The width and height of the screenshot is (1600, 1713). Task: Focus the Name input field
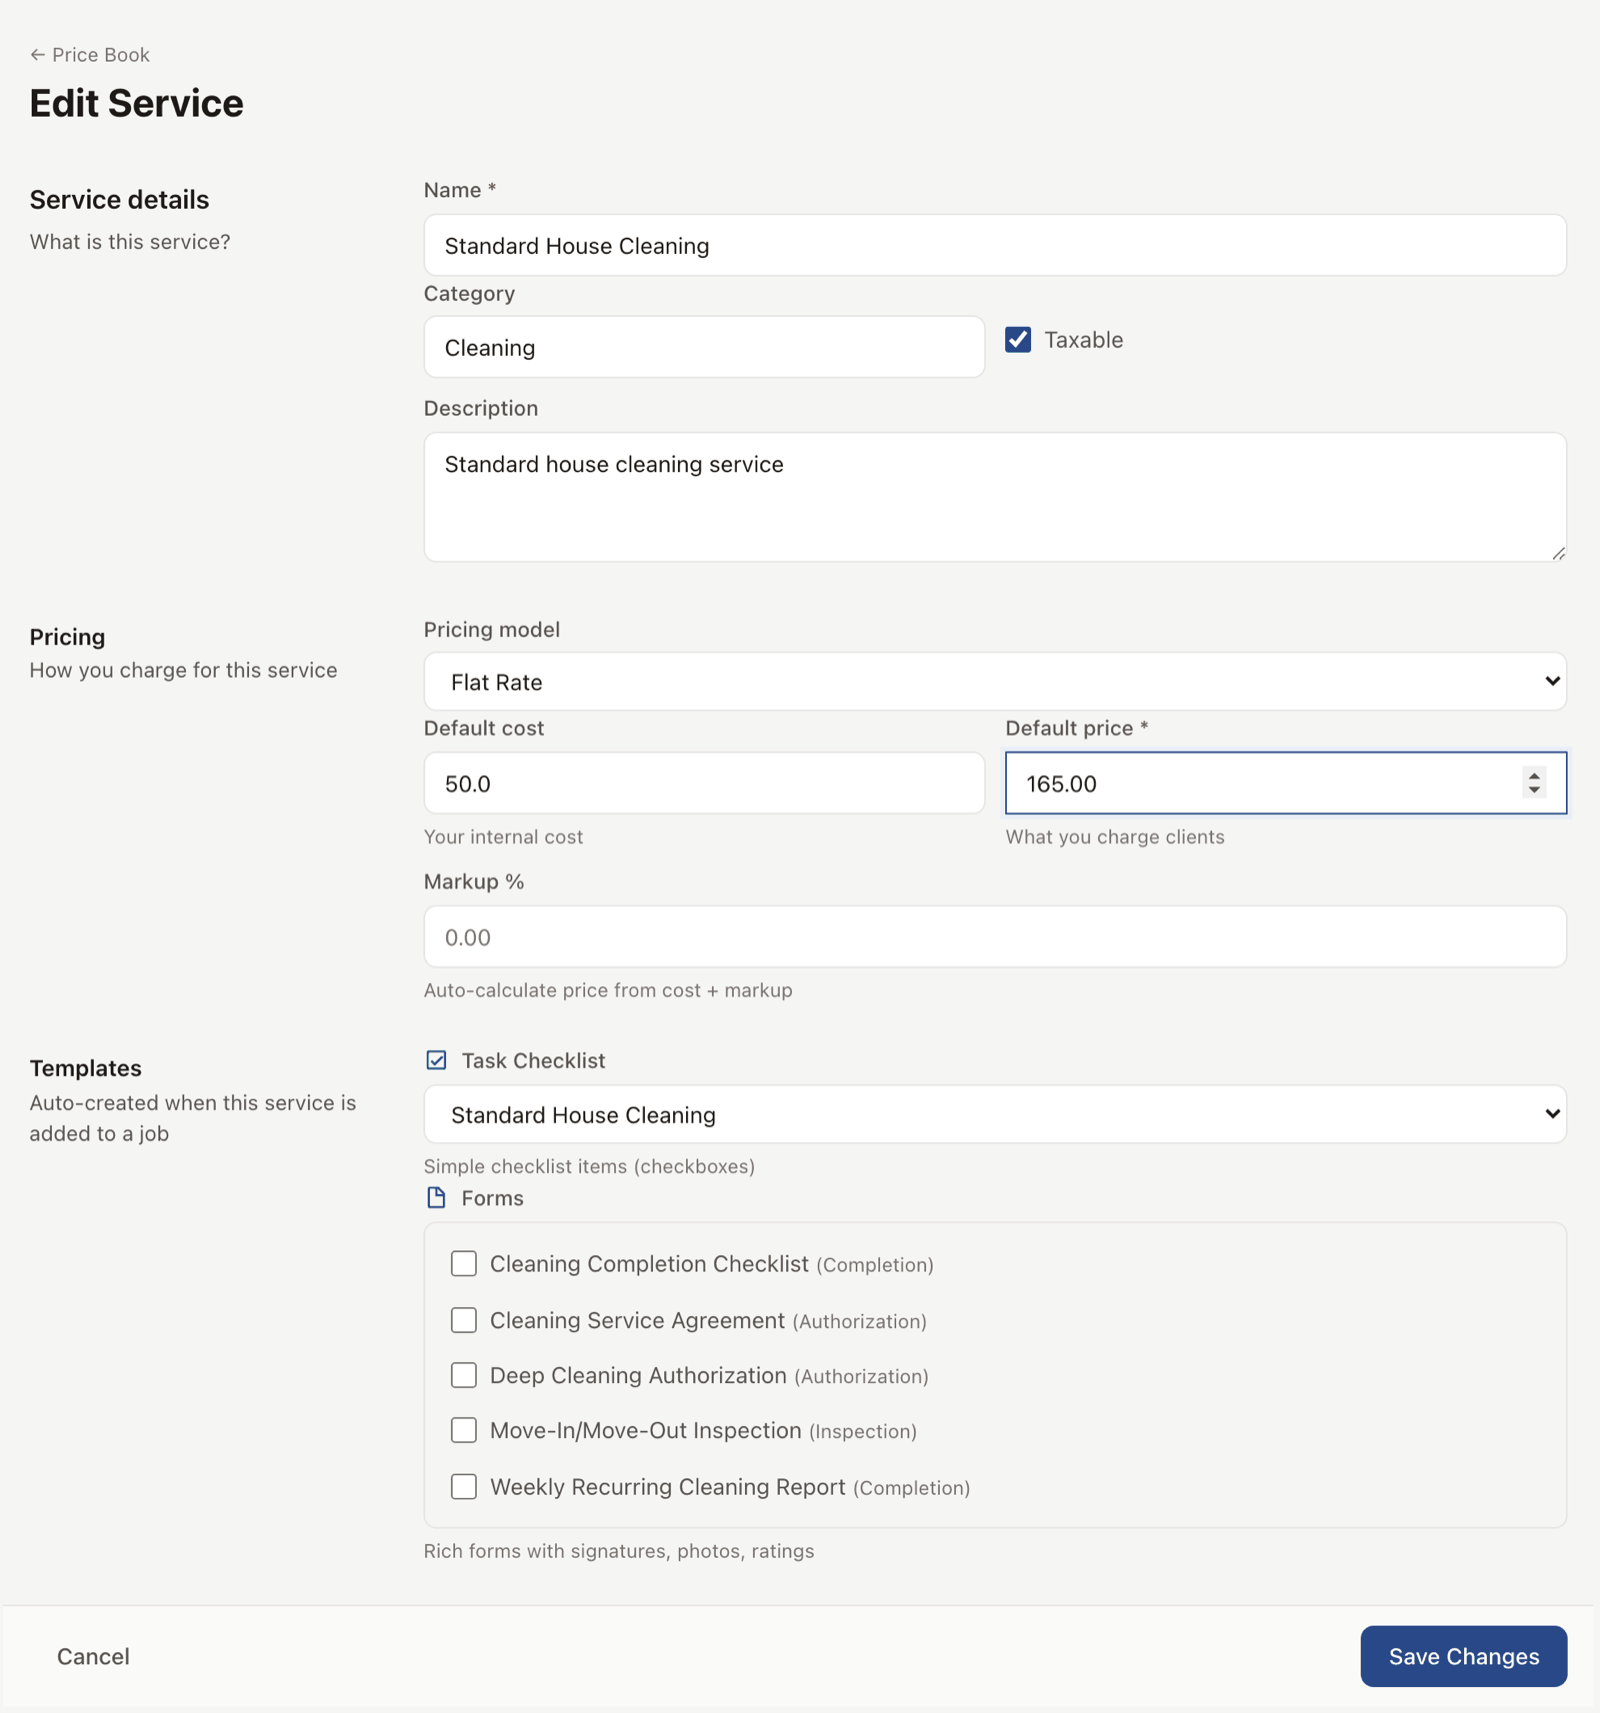[x=995, y=245]
